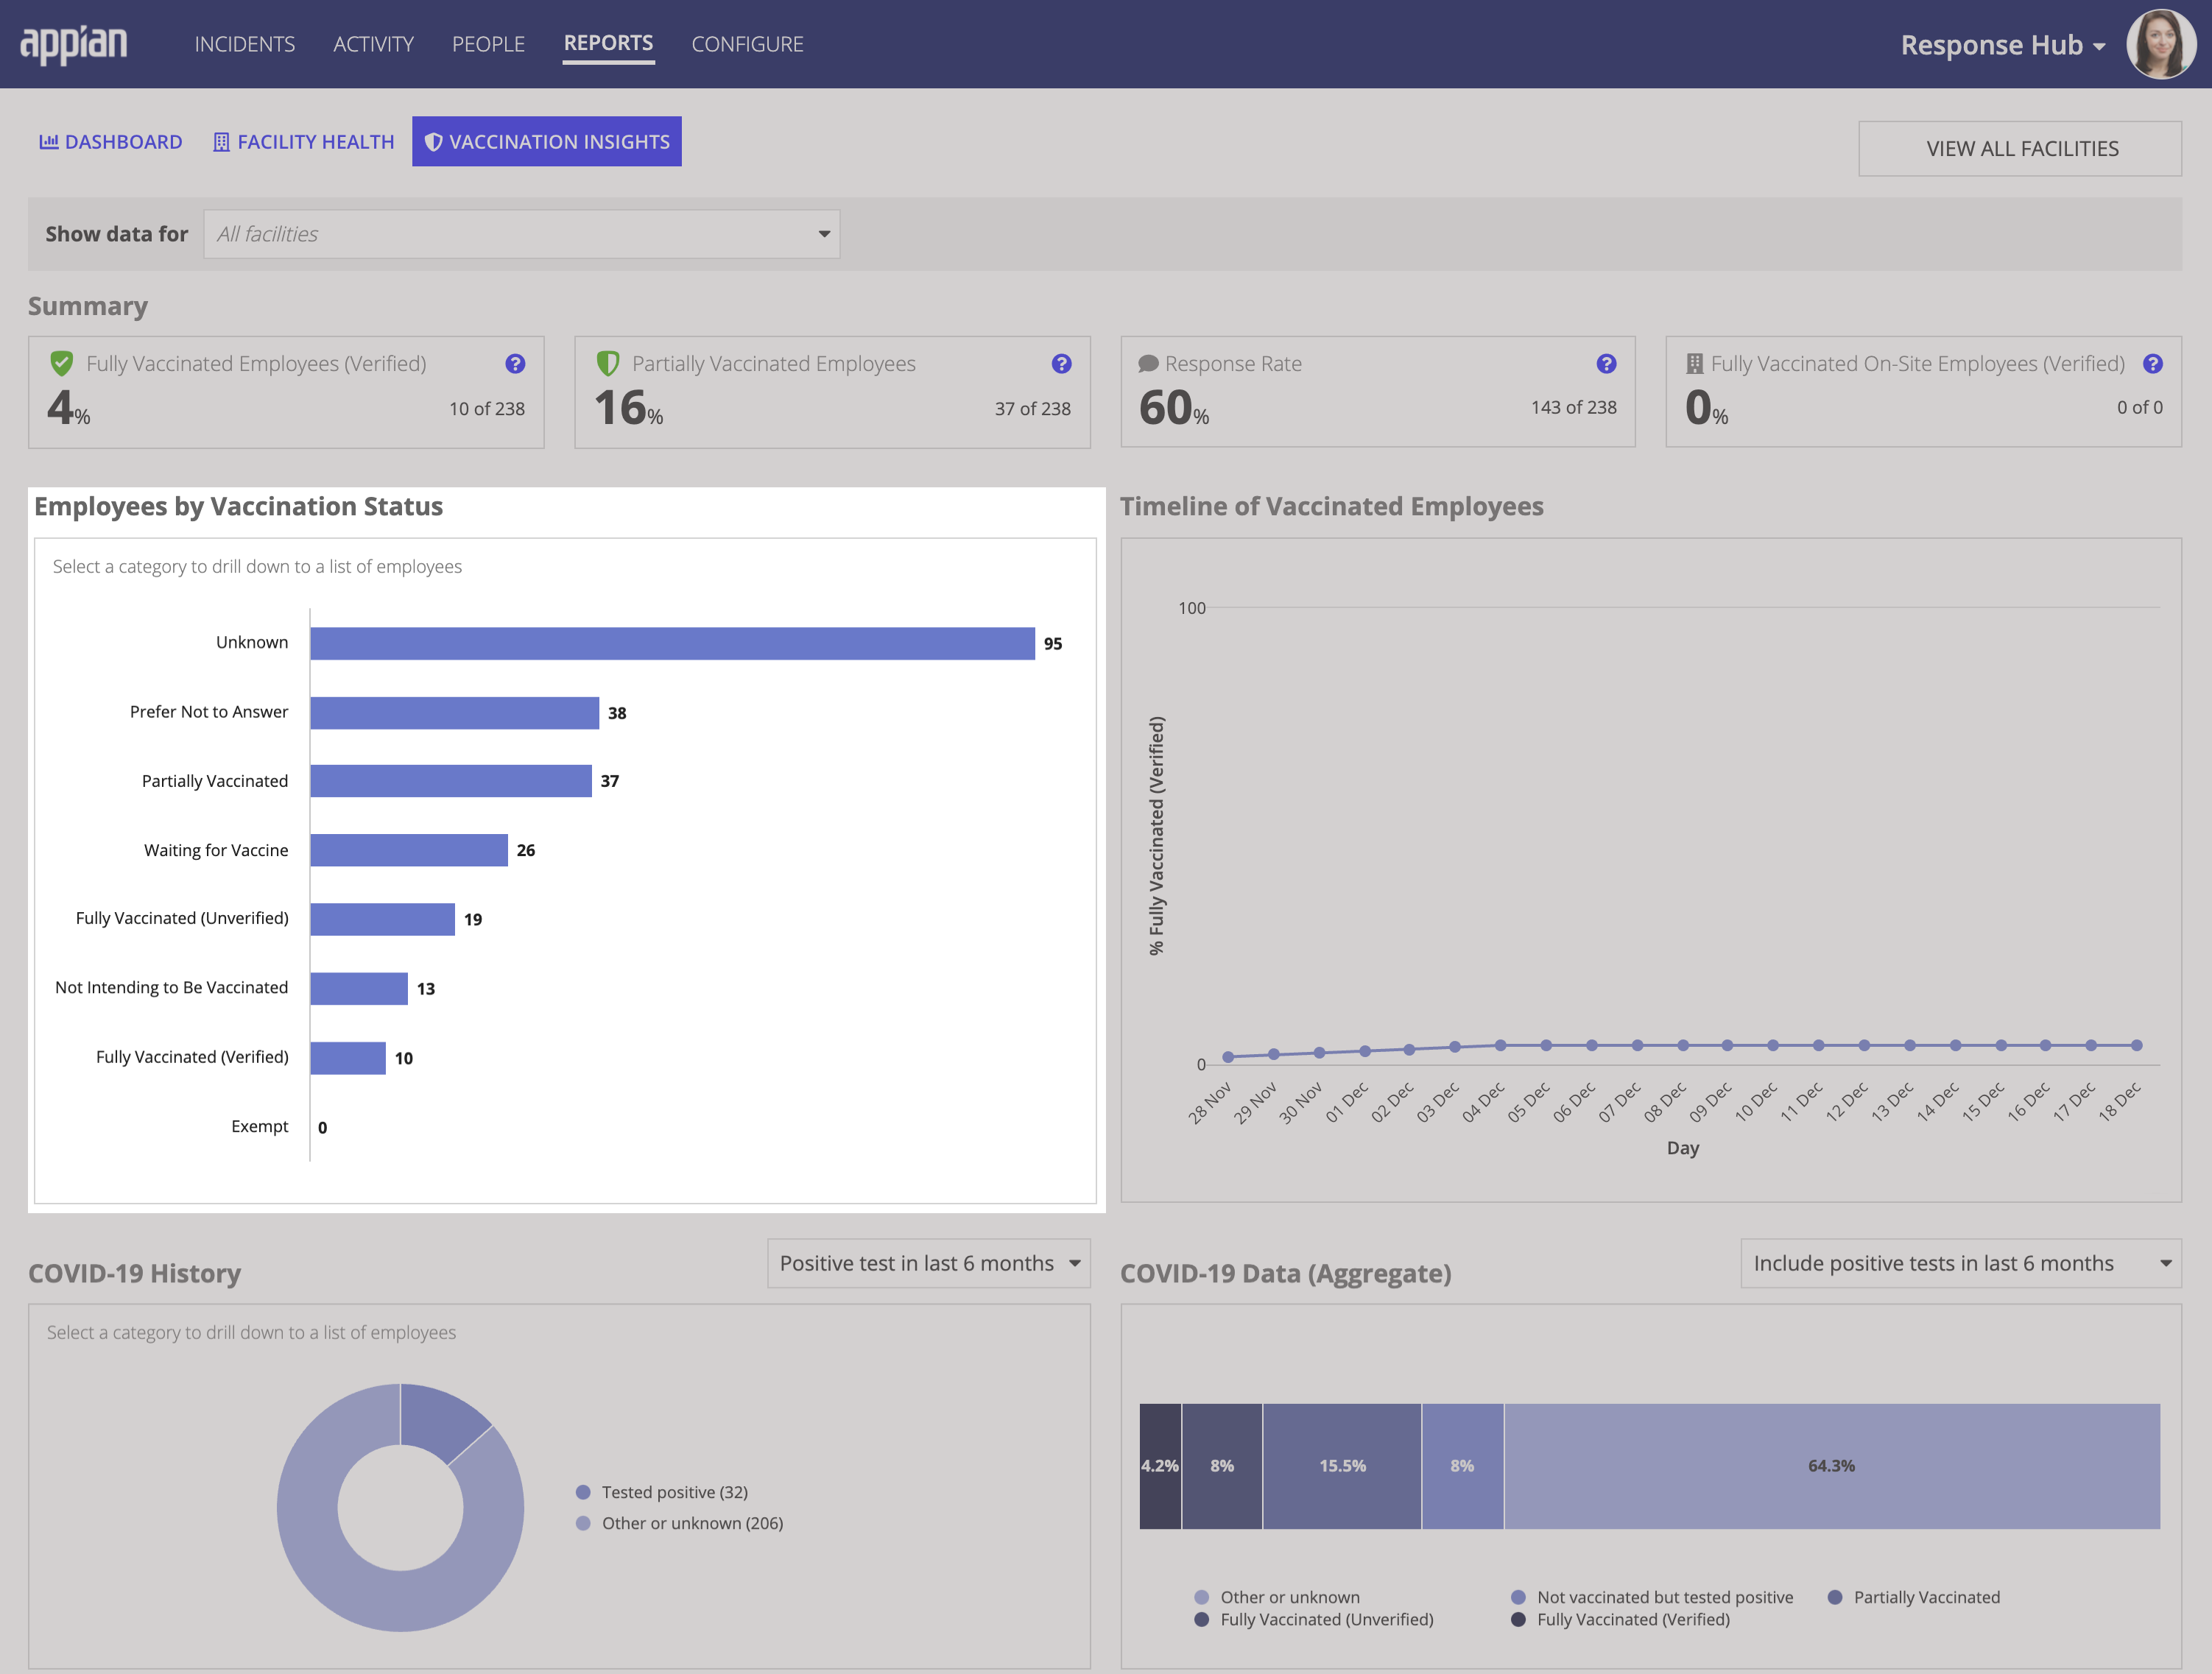Screen dimensions: 2212x1674
Task: Click the 28 Nov timeline data point
Action: (1228, 1057)
